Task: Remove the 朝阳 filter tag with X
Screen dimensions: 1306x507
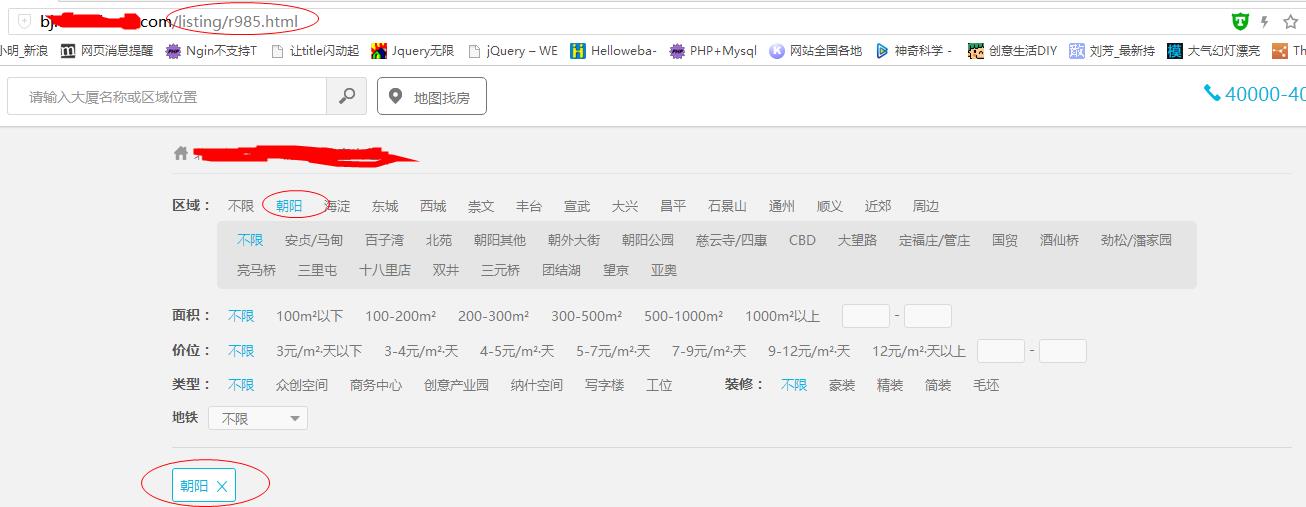Action: (222, 487)
